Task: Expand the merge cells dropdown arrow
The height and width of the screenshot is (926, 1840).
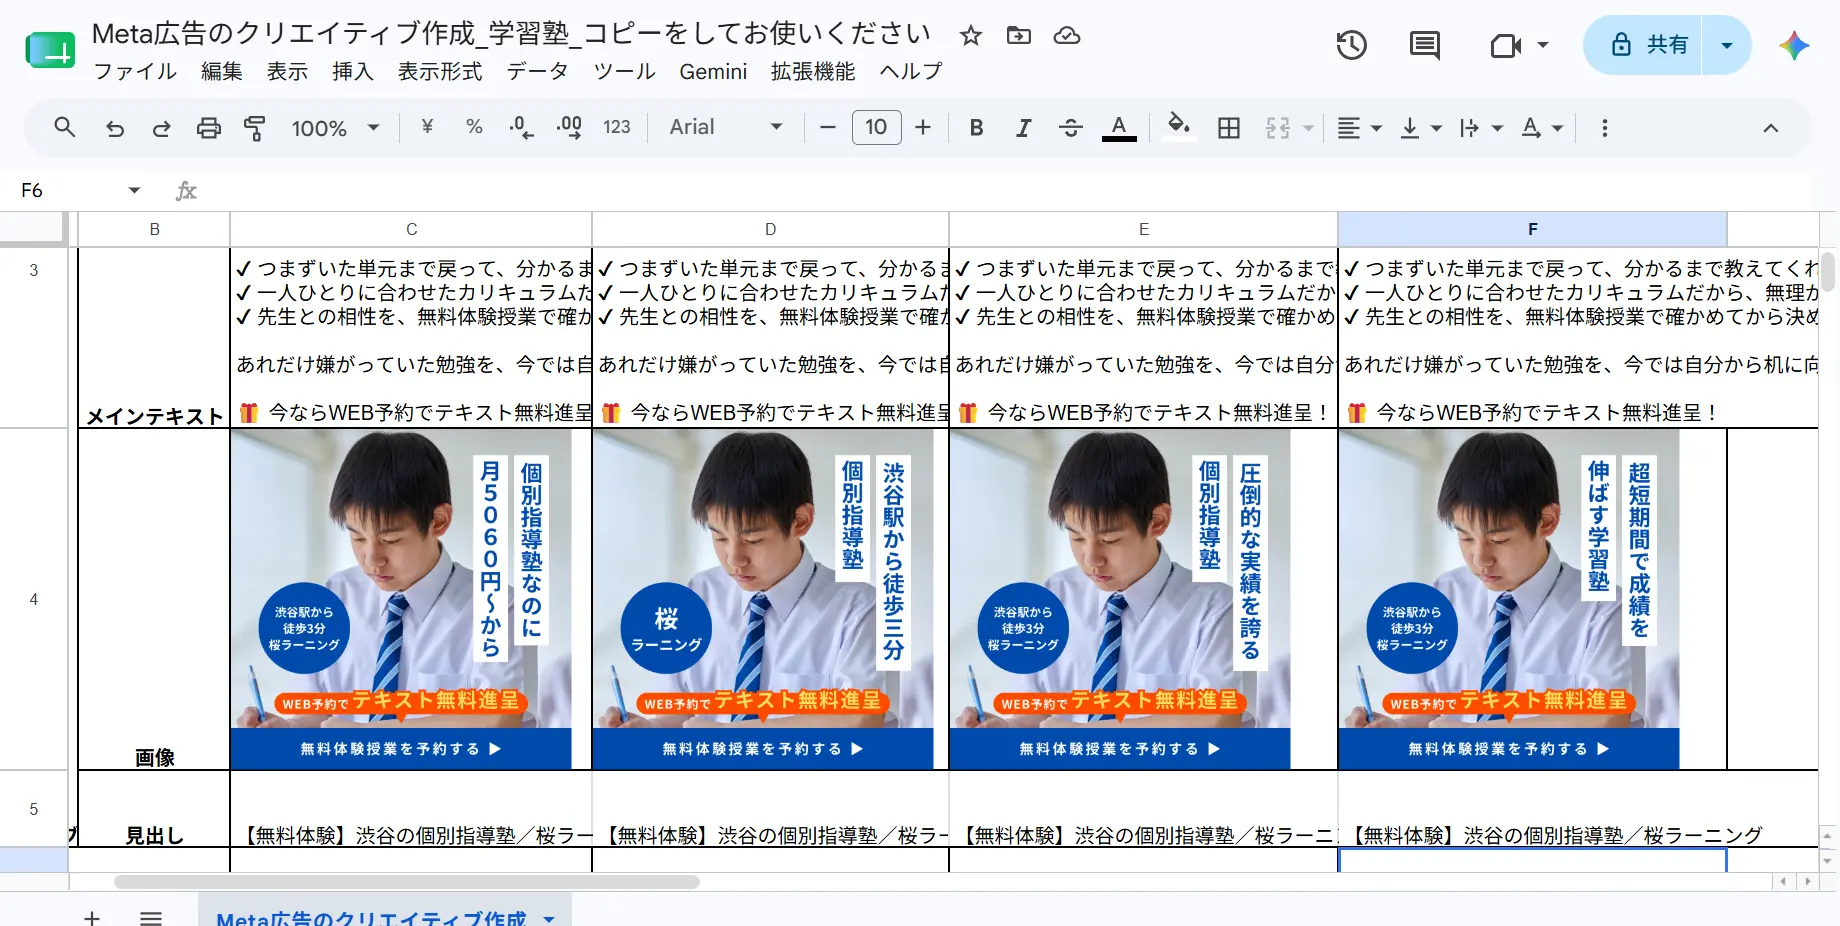Action: pos(1307,128)
